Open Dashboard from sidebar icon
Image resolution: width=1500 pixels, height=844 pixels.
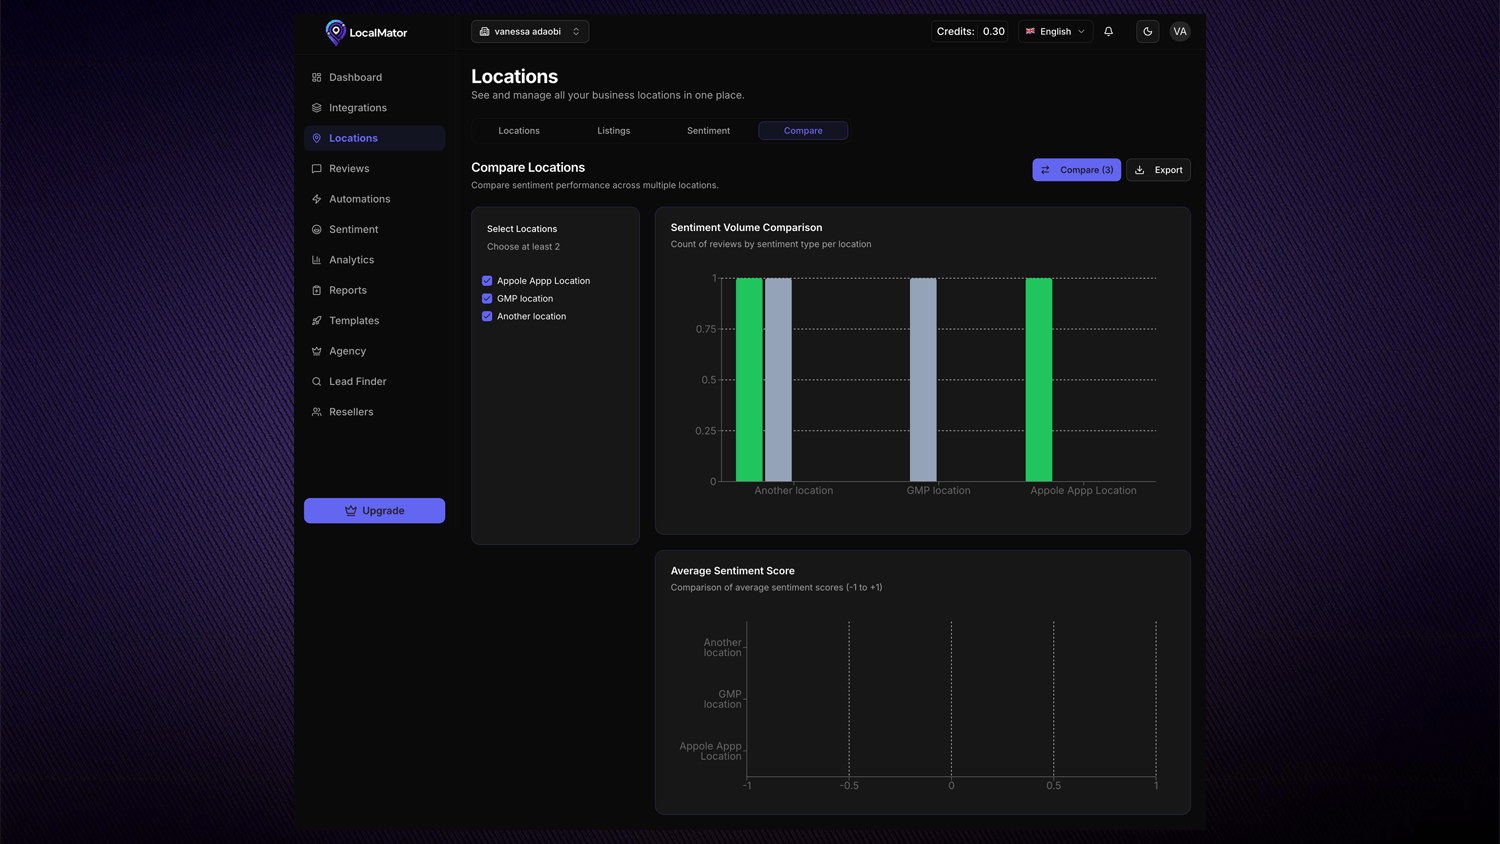317,78
